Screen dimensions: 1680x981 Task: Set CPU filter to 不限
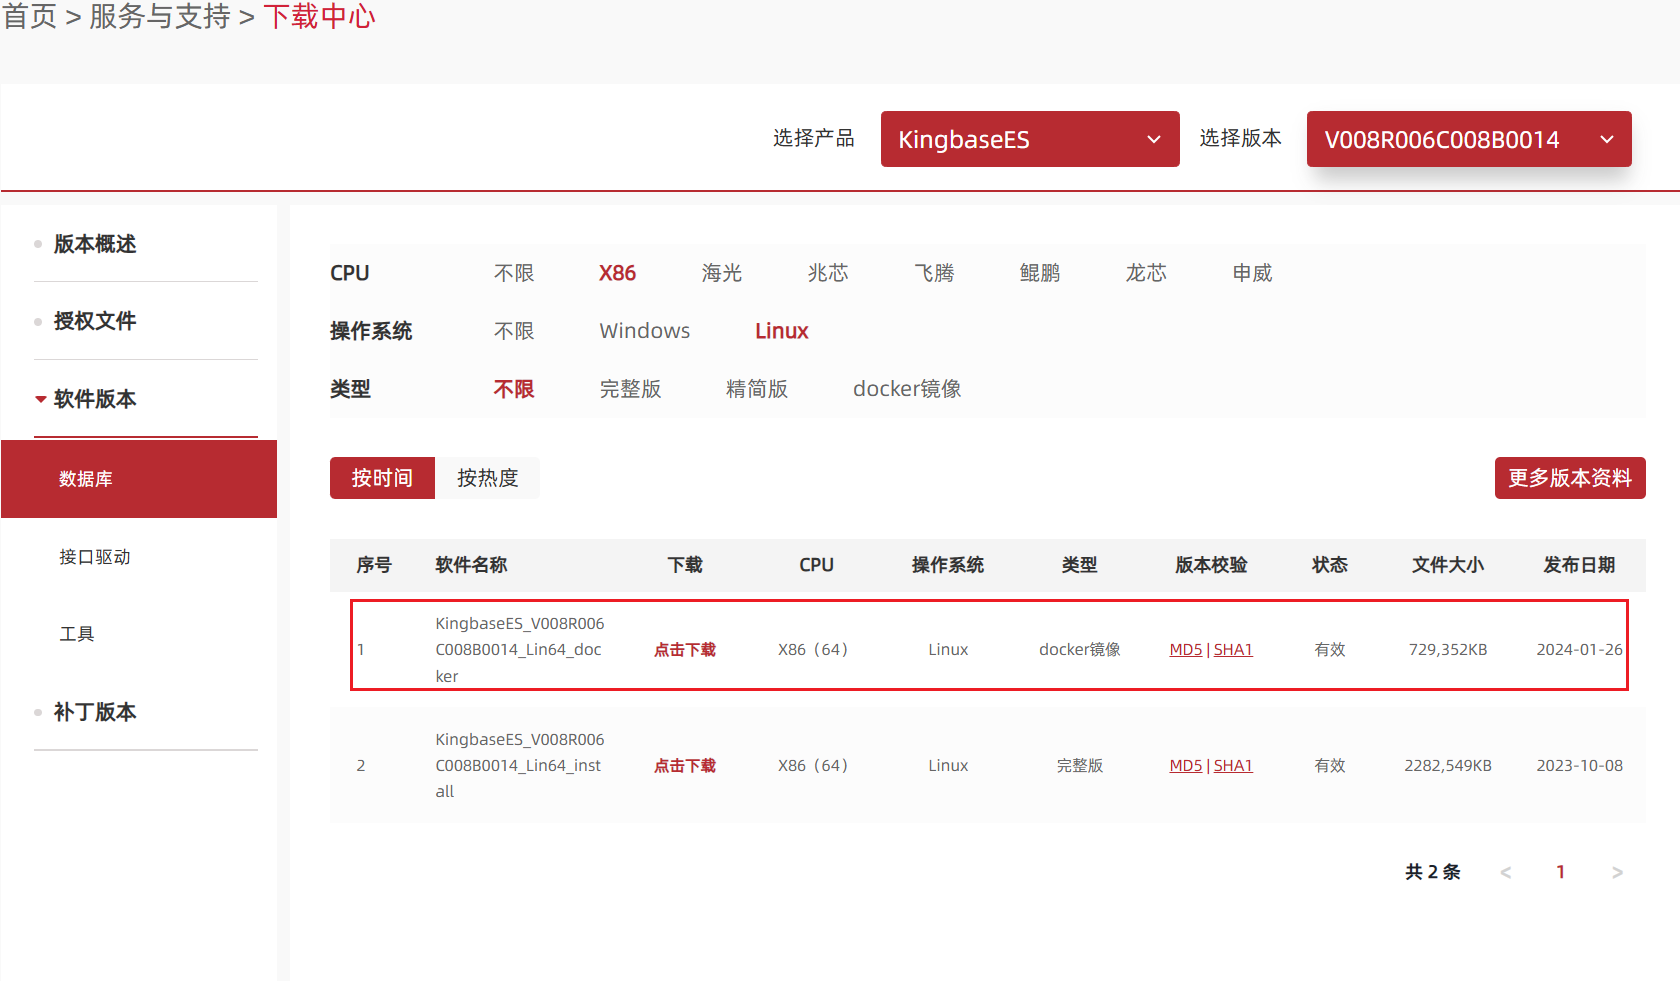pyautogui.click(x=514, y=273)
